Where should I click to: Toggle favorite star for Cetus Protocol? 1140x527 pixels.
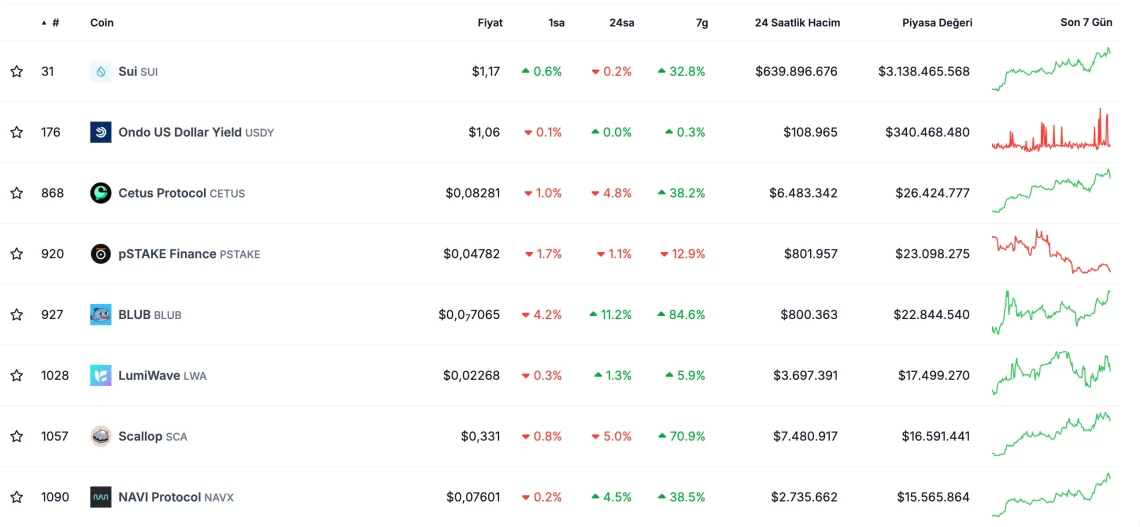coord(17,193)
